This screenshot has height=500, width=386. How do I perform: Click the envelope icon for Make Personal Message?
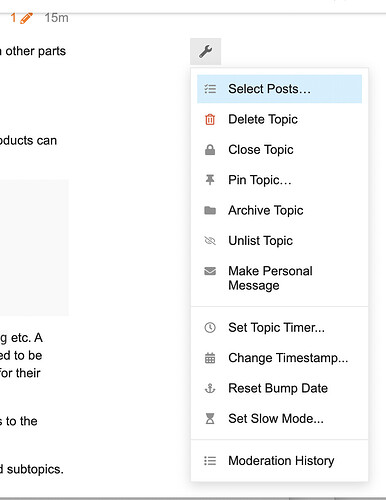210,271
